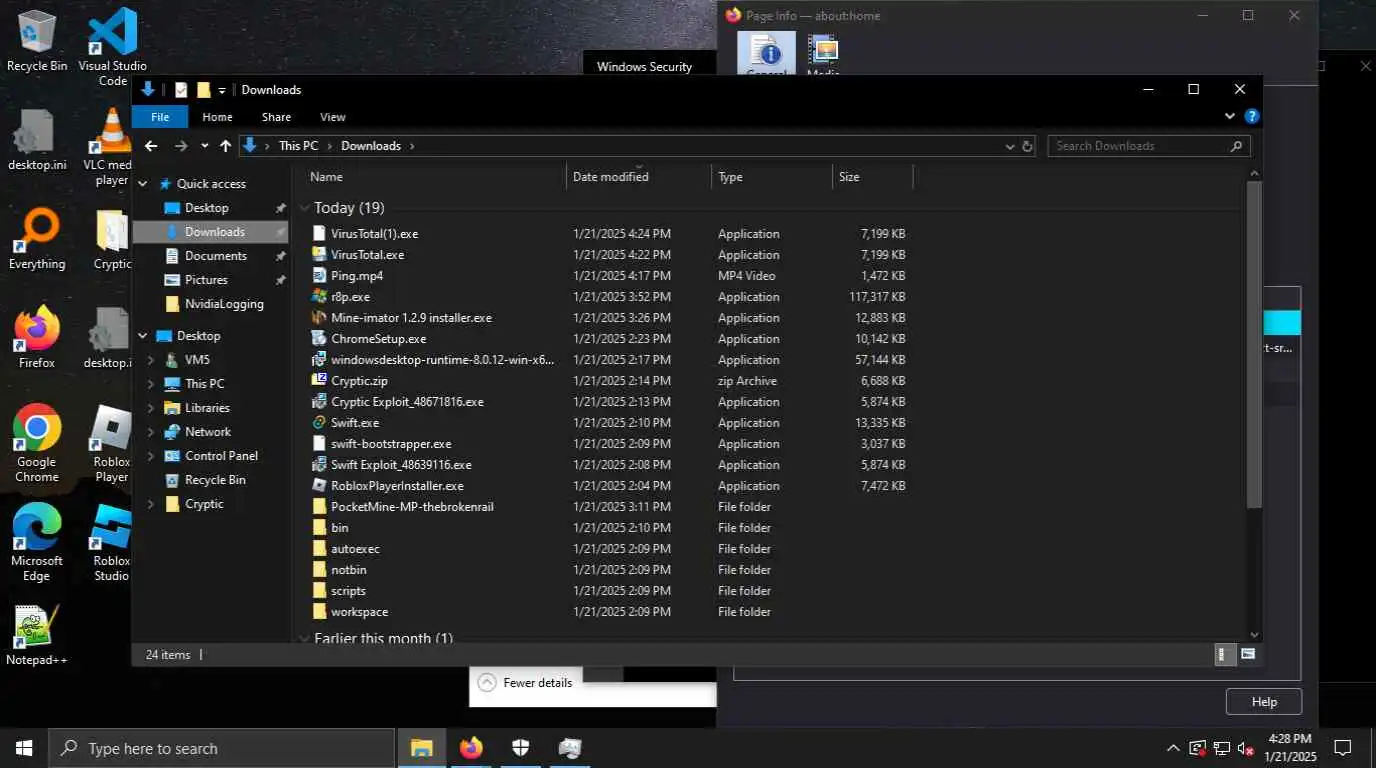Open the notification center icon
Image resolution: width=1376 pixels, height=768 pixels.
pos(1343,748)
